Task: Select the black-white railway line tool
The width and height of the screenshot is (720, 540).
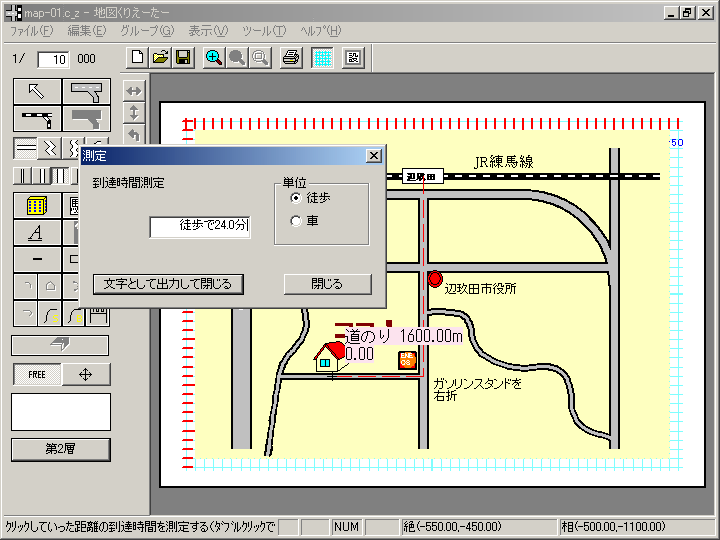Action: pyautogui.click(x=37, y=118)
